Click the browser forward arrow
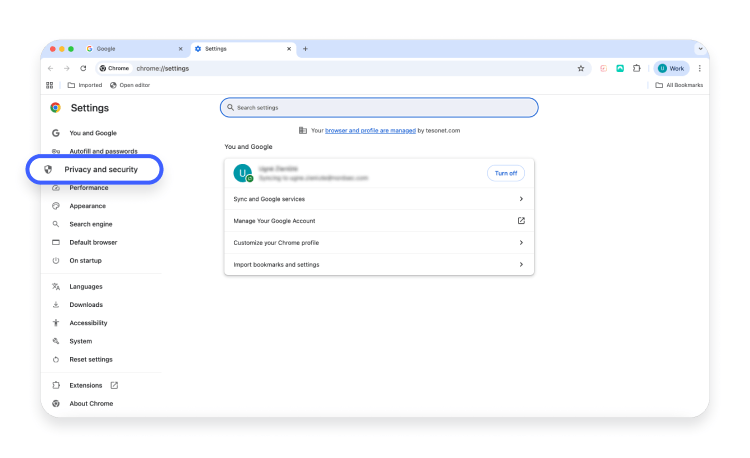750x458 pixels. 66,68
